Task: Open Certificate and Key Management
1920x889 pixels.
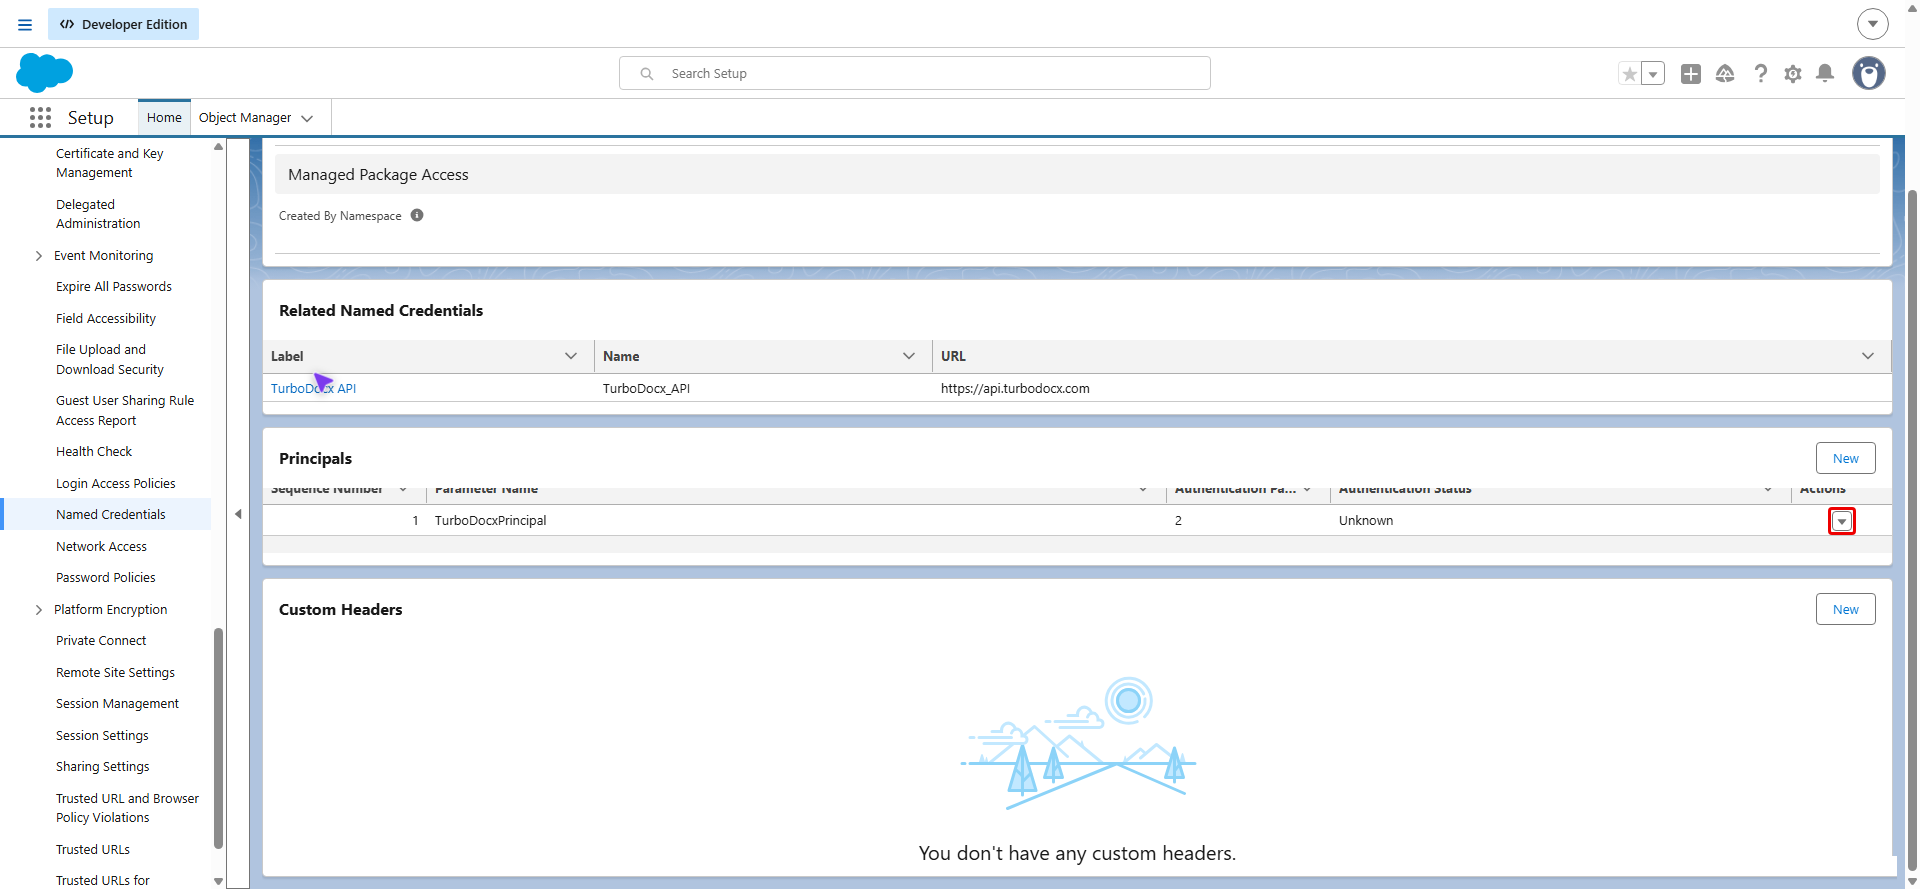Action: click(109, 163)
